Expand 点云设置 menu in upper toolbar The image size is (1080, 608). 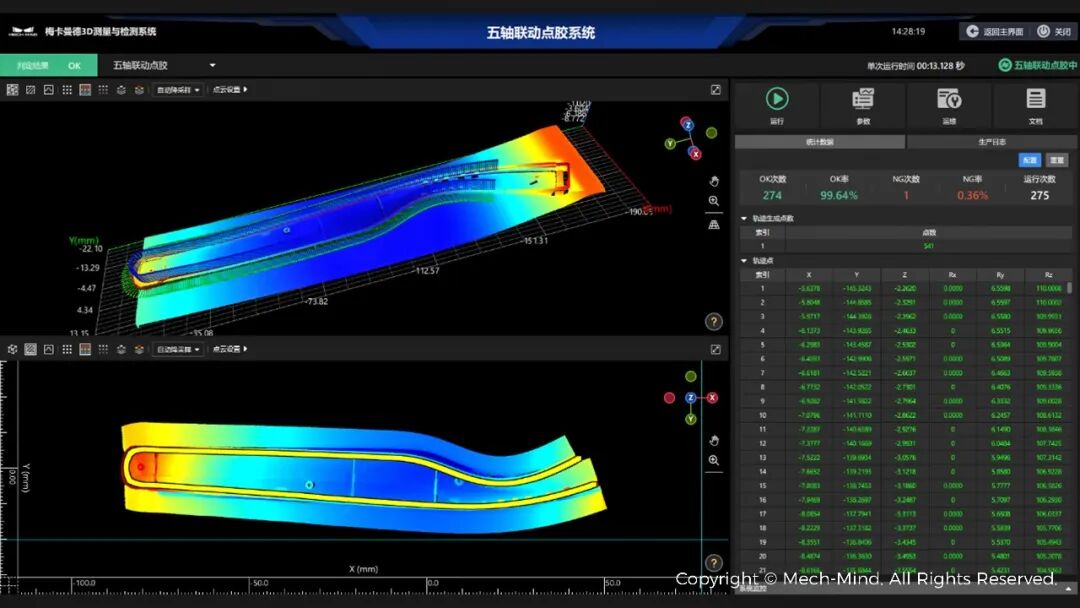229,90
